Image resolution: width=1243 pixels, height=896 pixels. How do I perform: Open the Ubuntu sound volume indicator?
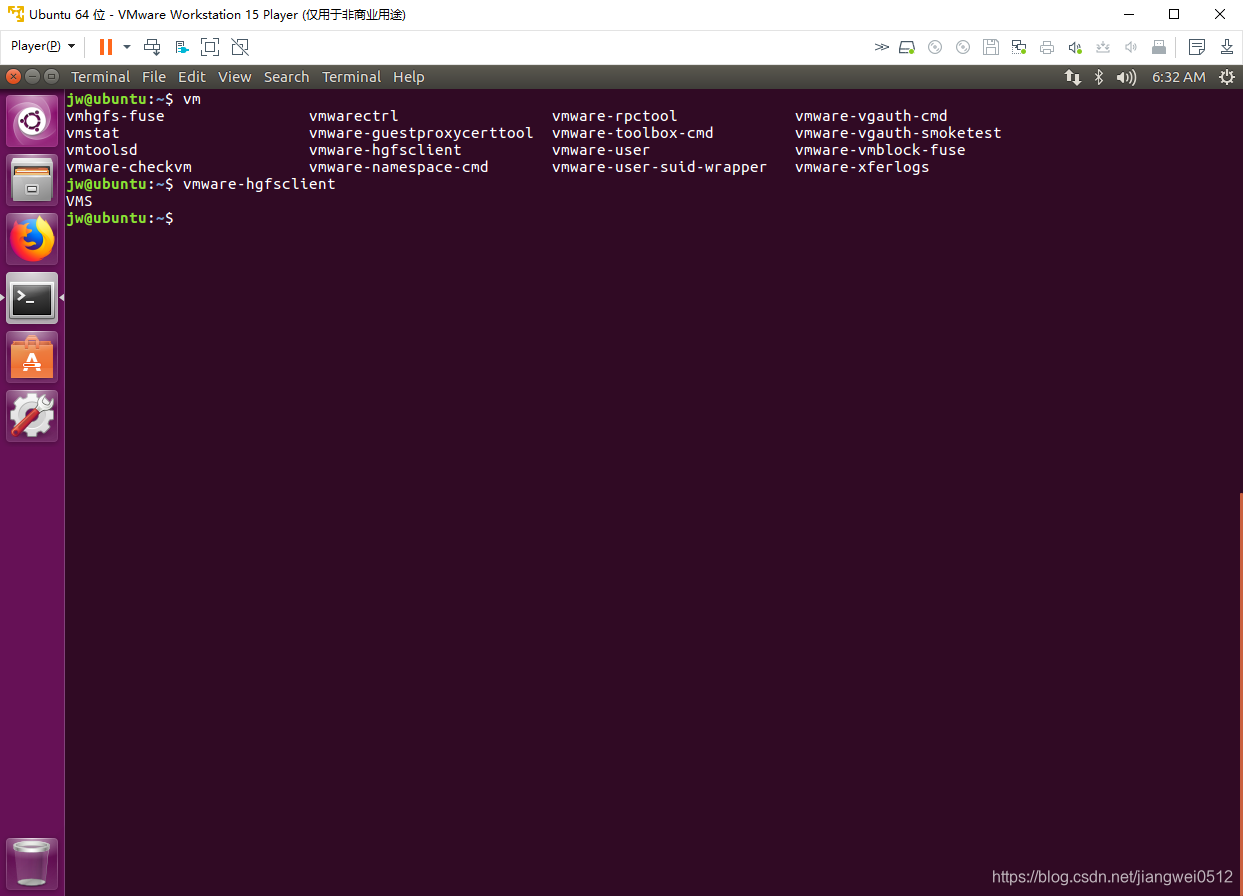pyautogui.click(x=1126, y=77)
